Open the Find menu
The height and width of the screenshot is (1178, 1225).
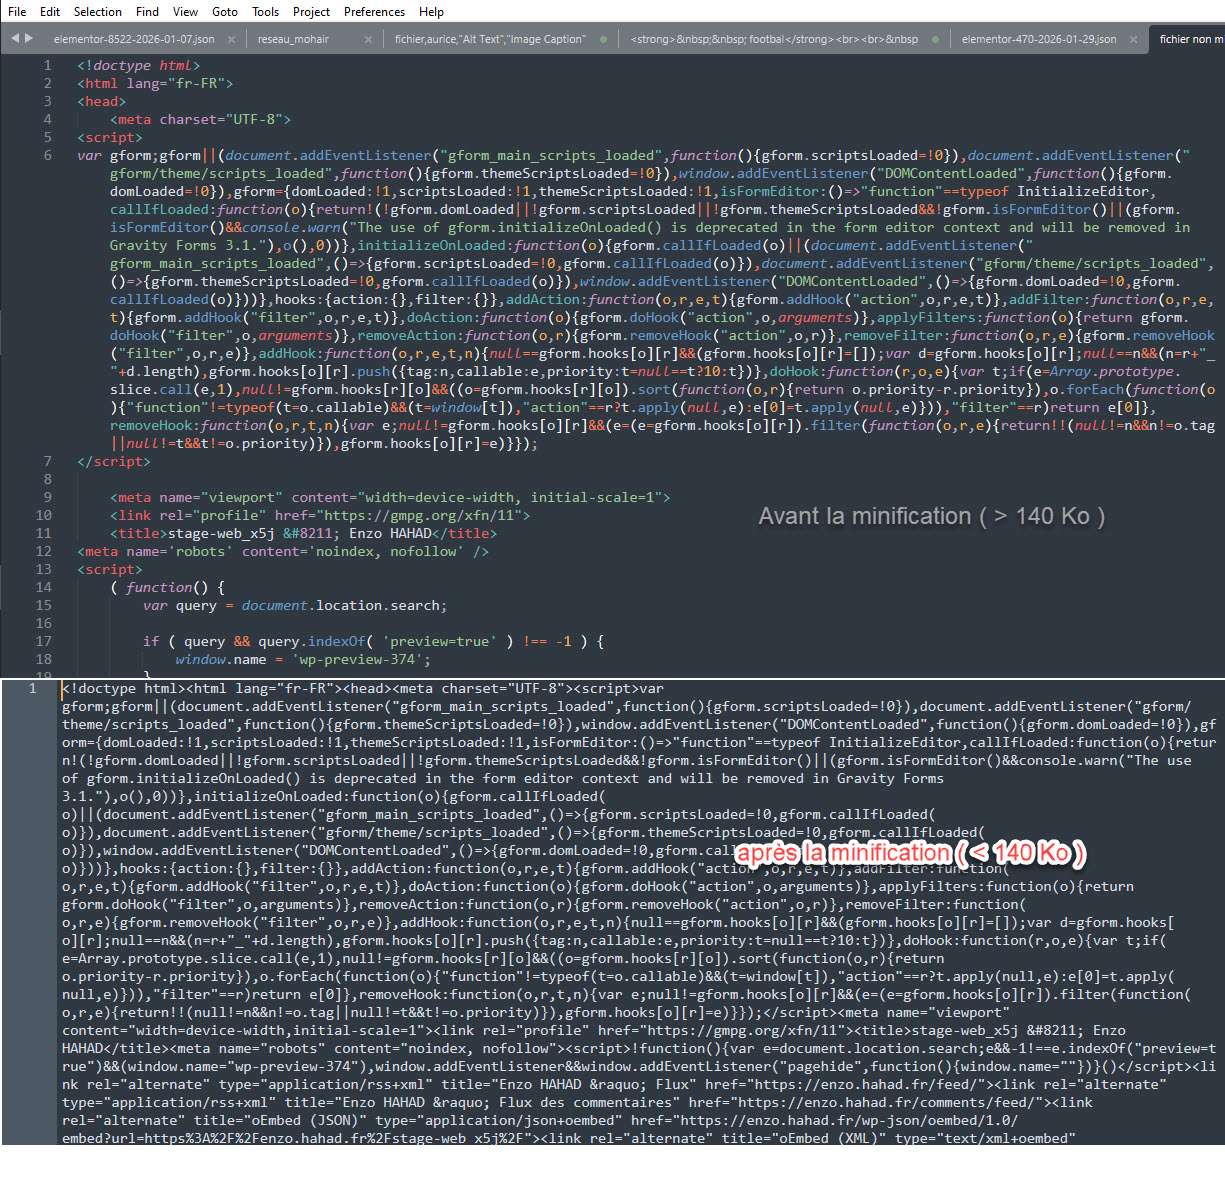point(147,11)
